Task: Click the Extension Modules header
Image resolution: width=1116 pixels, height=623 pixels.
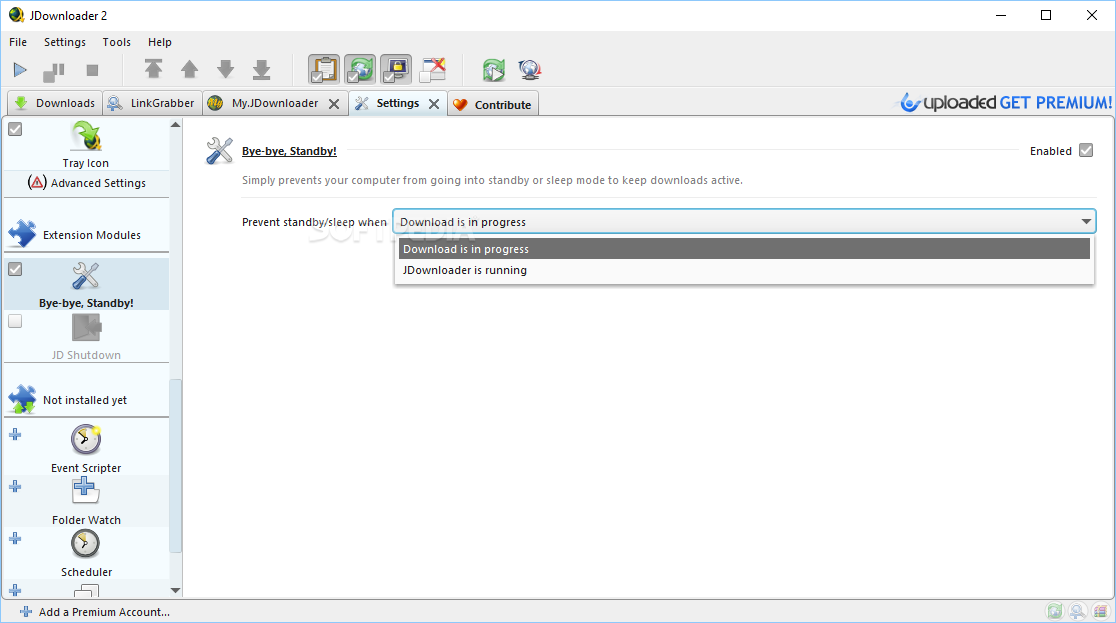Action: coord(86,234)
